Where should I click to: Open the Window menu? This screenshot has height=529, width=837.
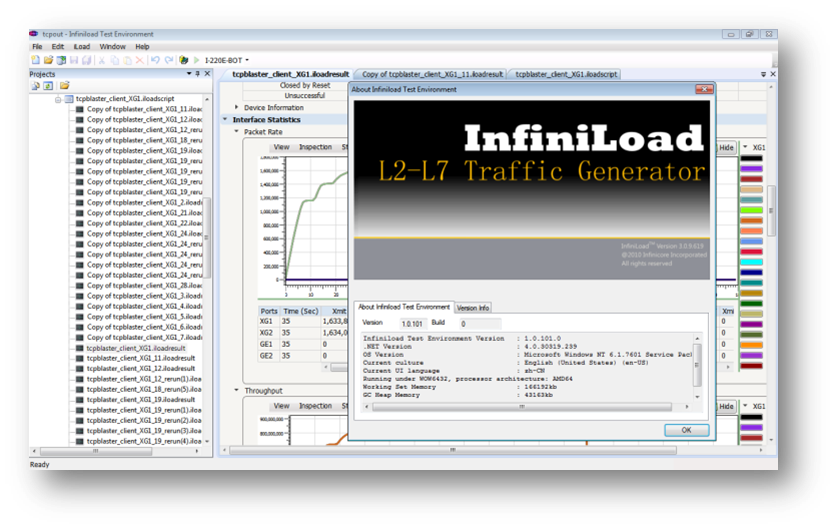tap(112, 47)
